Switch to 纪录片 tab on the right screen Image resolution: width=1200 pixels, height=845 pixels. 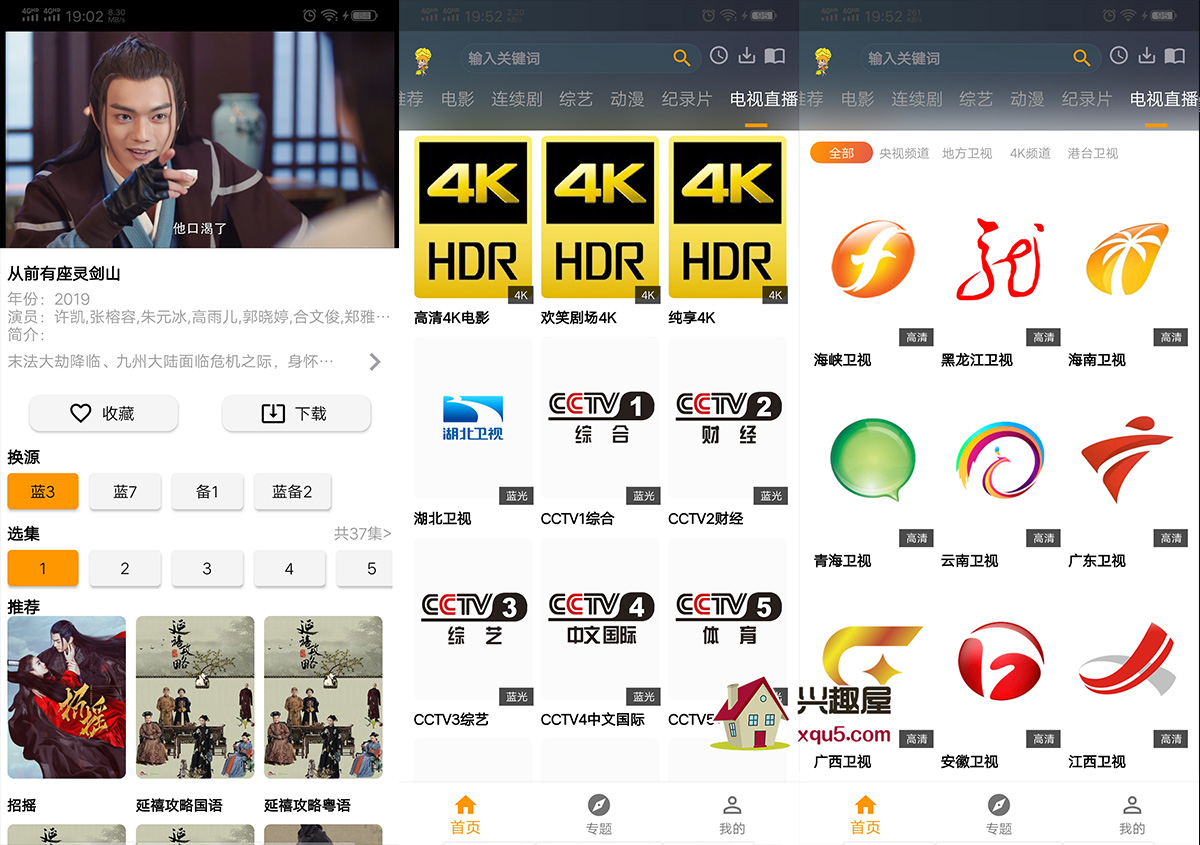click(1087, 99)
